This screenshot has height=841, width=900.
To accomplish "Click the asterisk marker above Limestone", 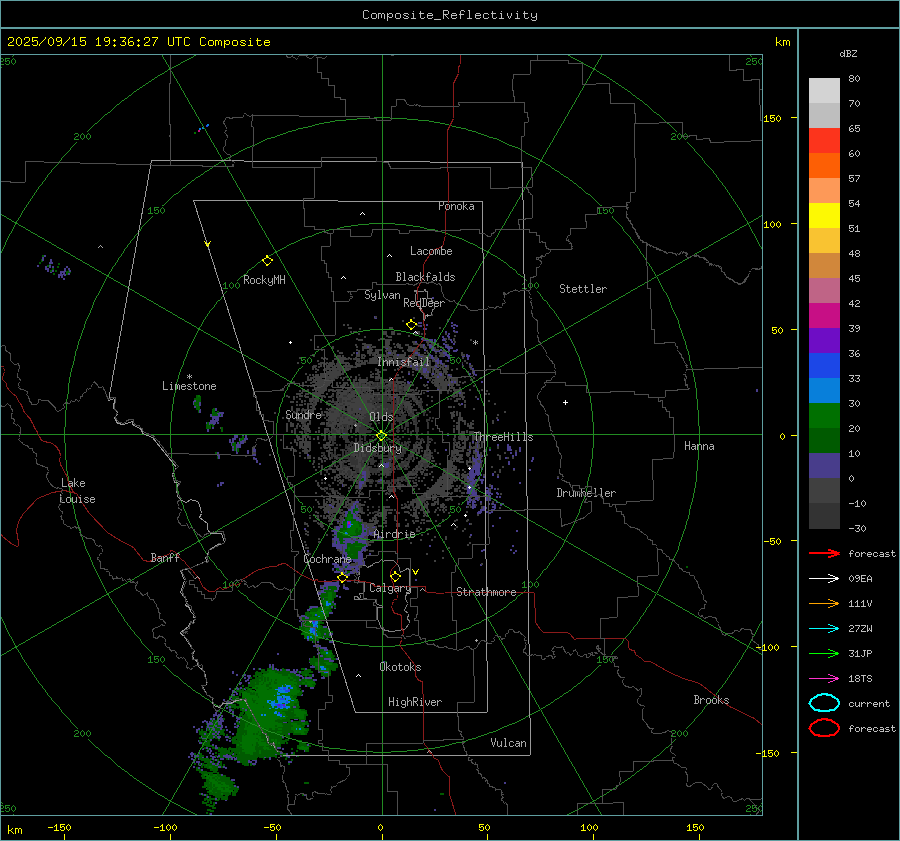I will [189, 377].
